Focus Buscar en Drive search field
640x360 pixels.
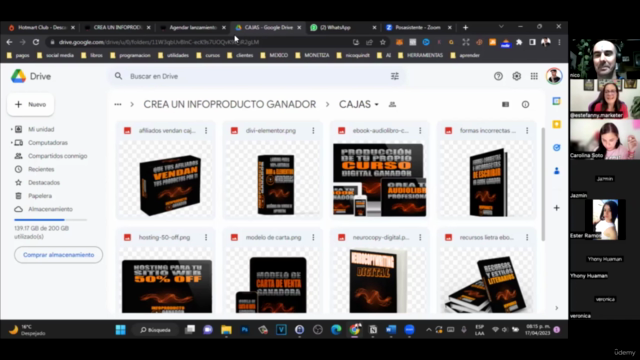[x=257, y=76]
